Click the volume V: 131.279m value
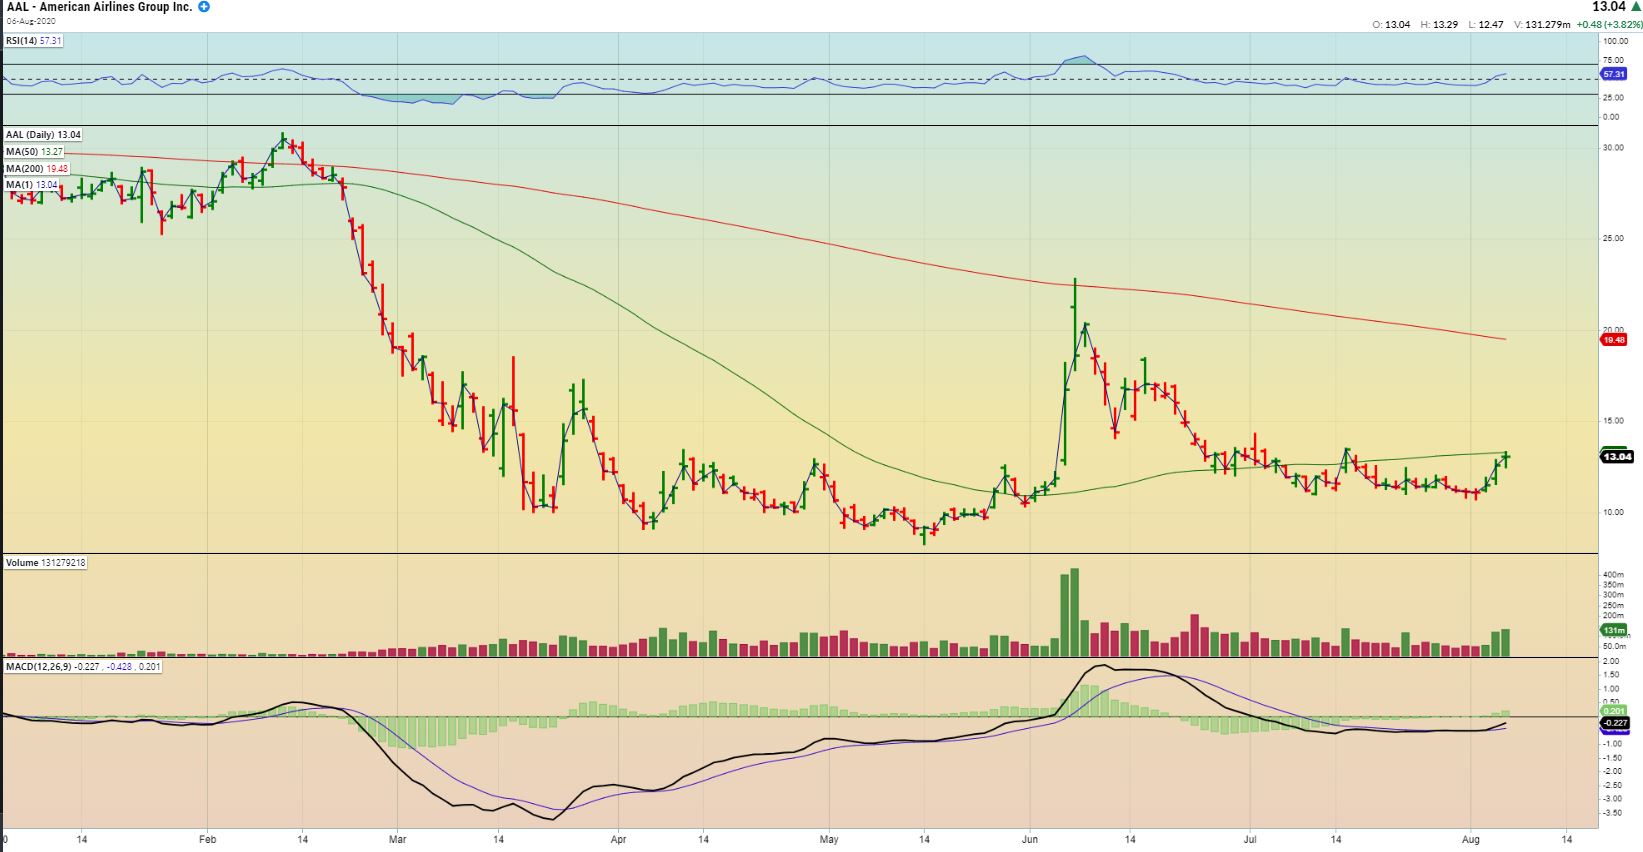This screenshot has width=1643, height=852. (x=1542, y=25)
